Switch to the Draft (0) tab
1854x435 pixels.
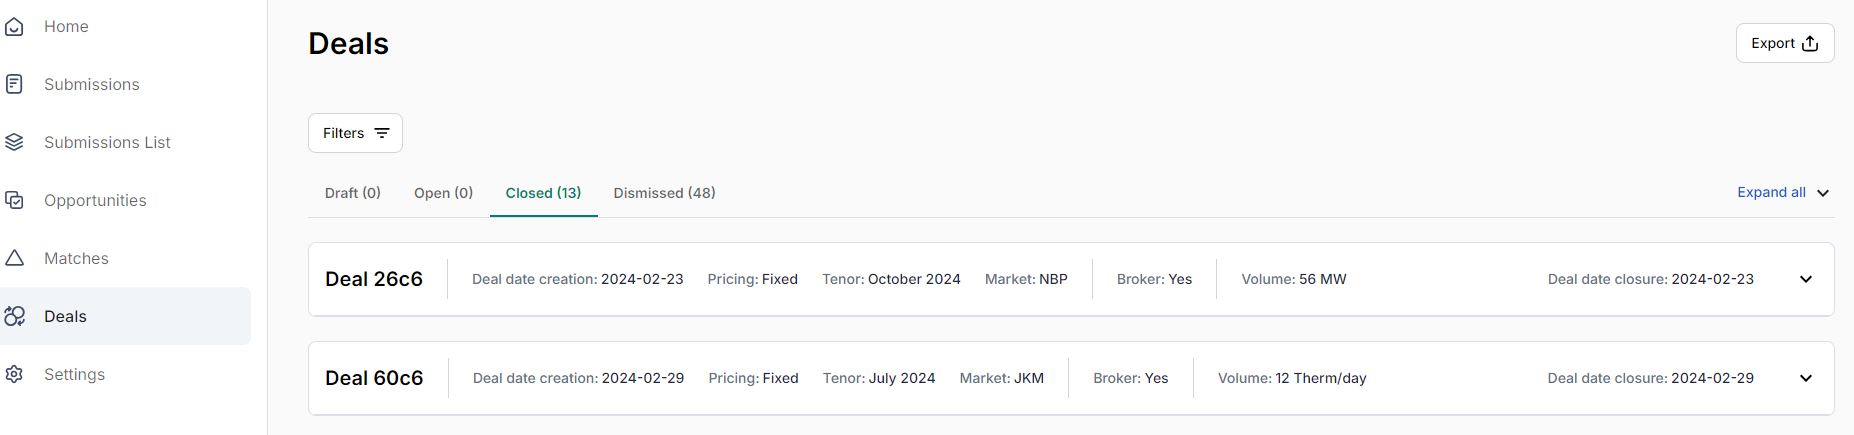point(353,193)
